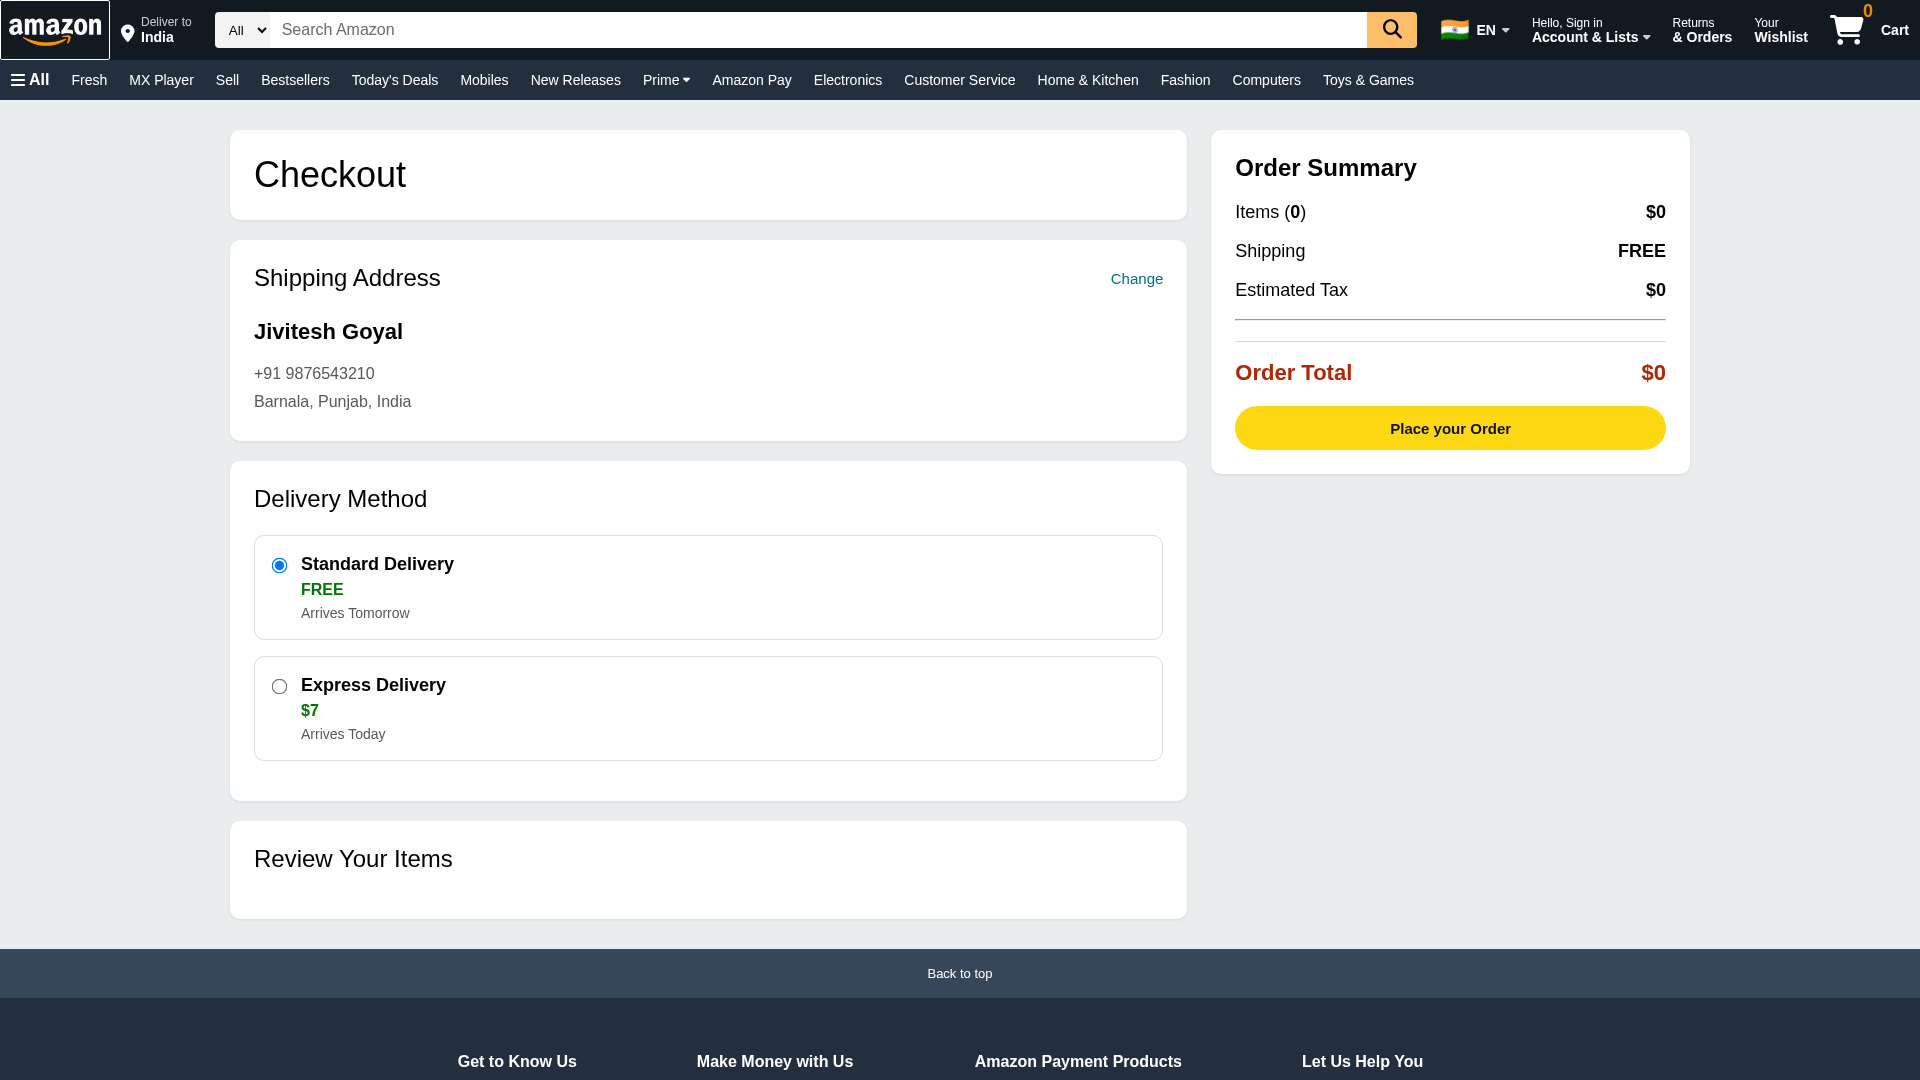Open the Fresh nav item
1920x1080 pixels.
tap(89, 80)
